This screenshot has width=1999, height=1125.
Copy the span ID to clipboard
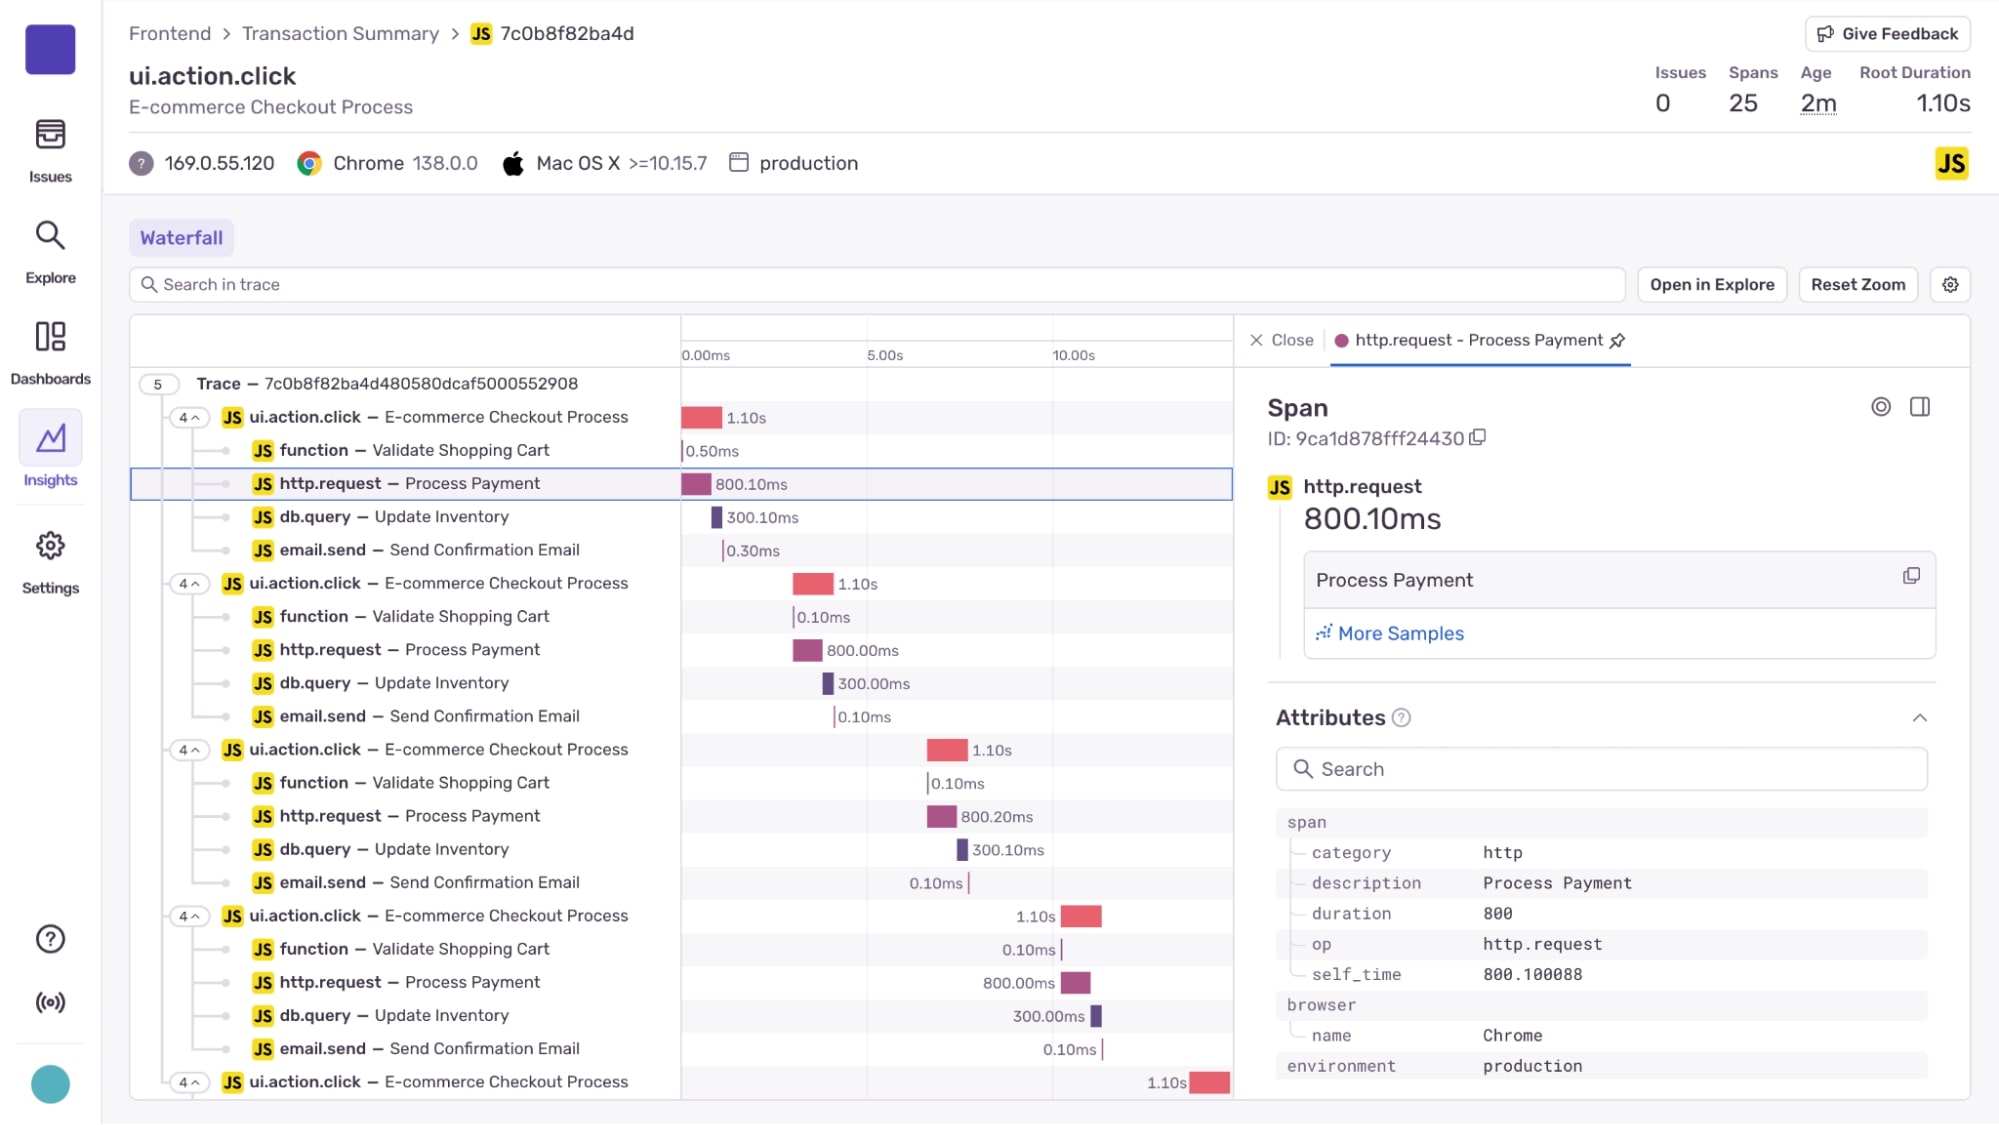click(x=1478, y=438)
